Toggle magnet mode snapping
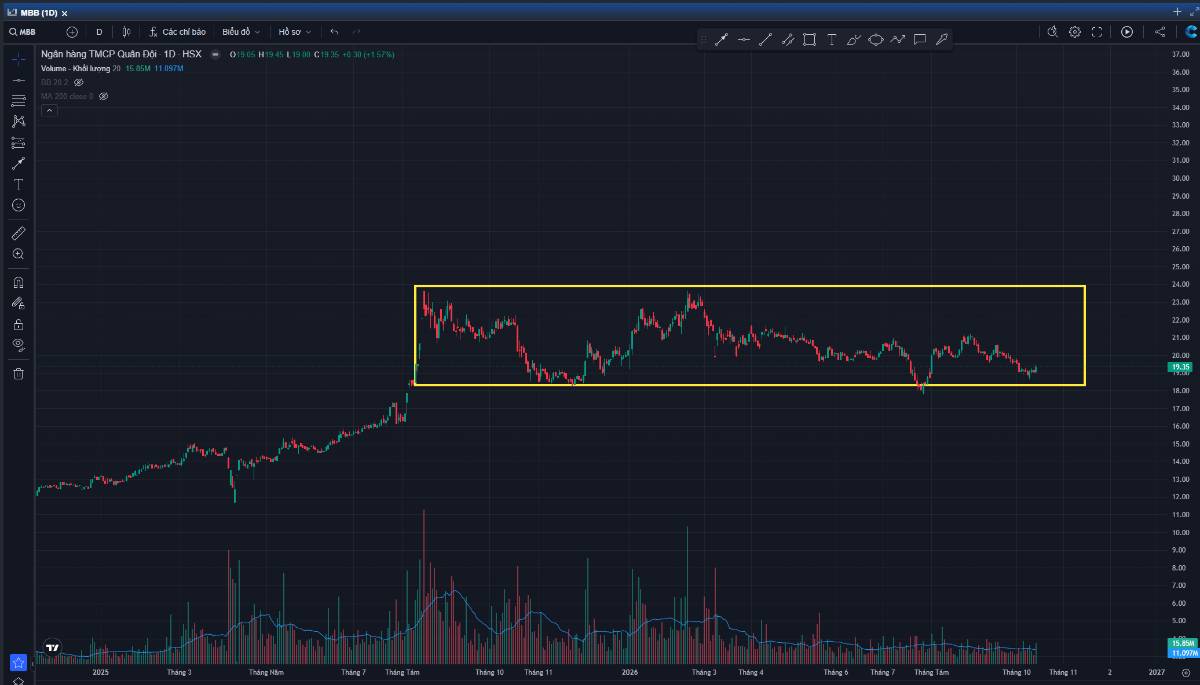This screenshot has height=685, width=1200. (x=18, y=282)
